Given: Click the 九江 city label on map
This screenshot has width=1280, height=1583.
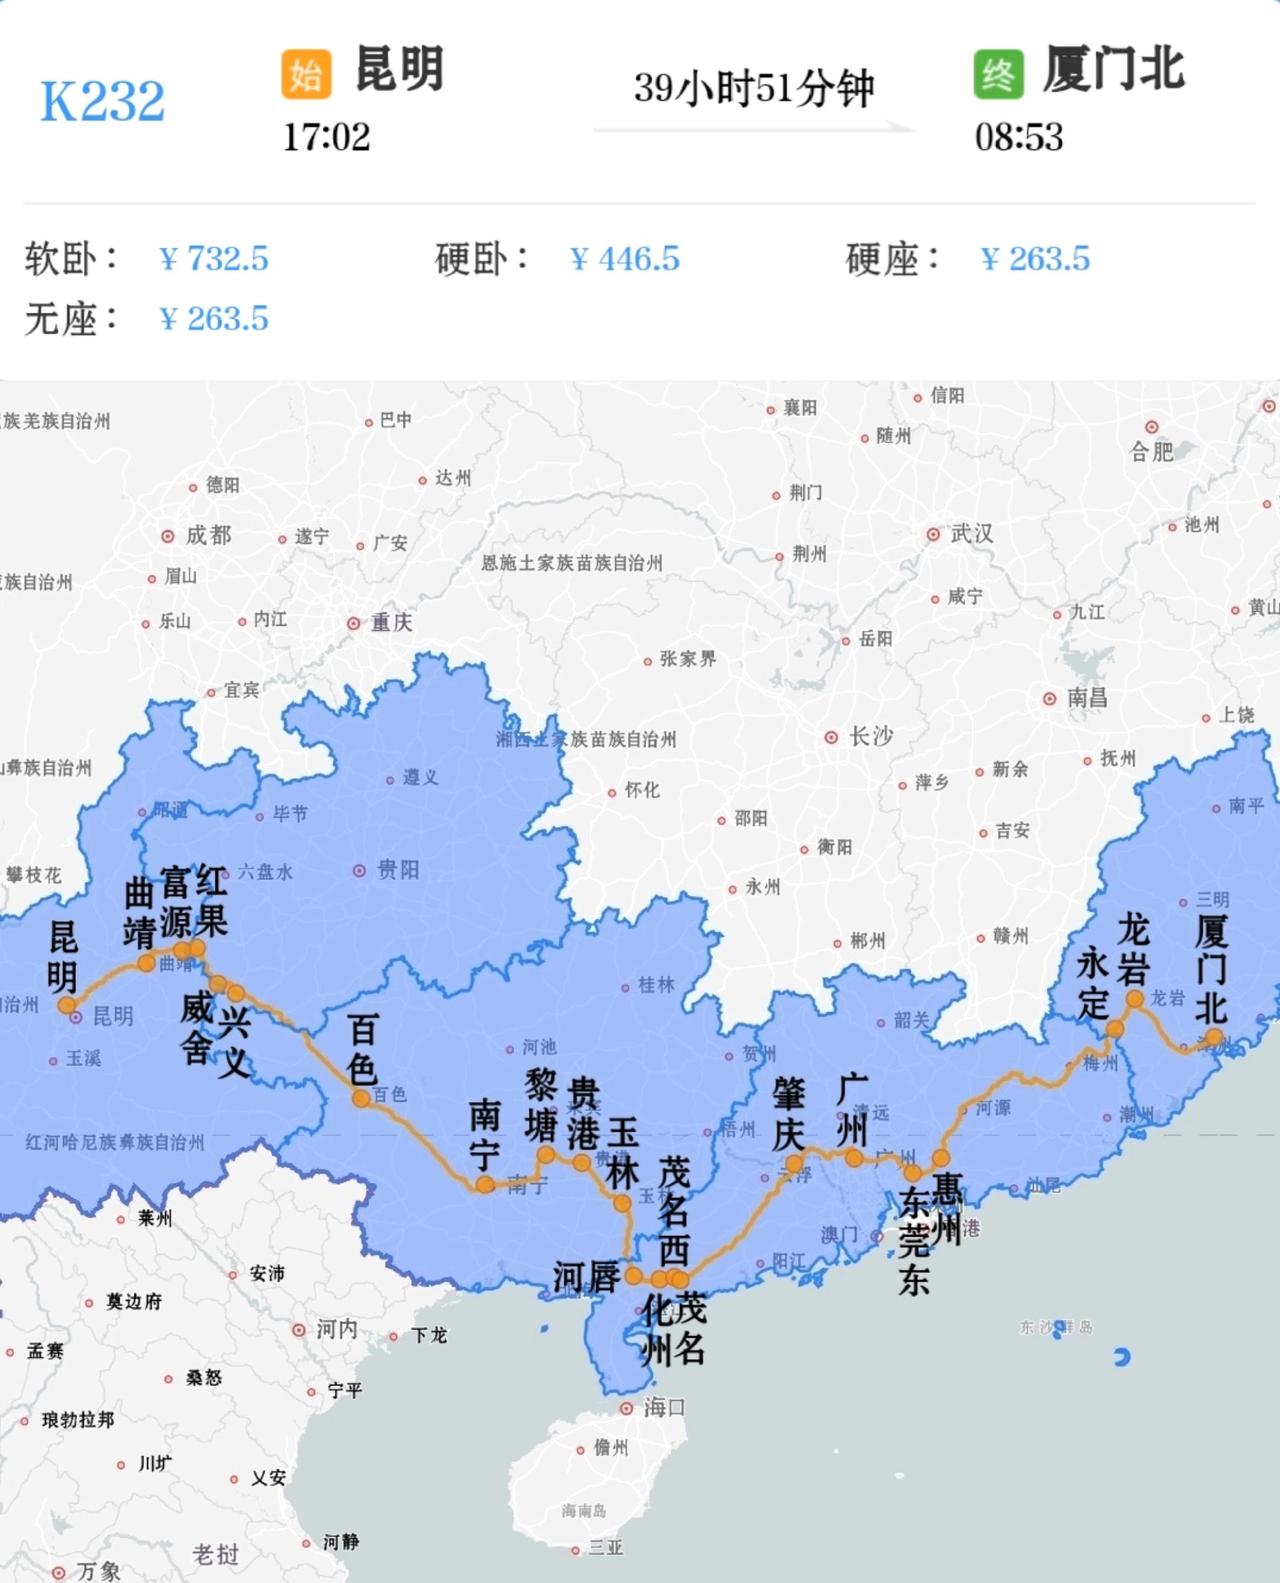Looking at the screenshot, I should point(1088,611).
